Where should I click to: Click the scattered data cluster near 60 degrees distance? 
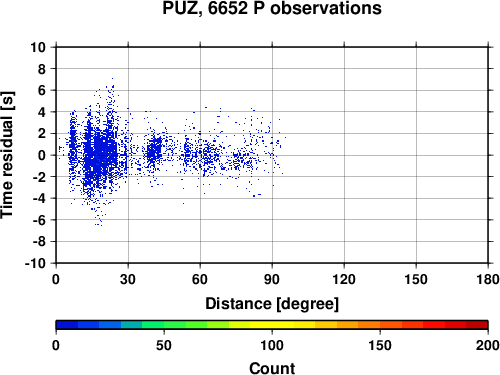[x=202, y=155]
